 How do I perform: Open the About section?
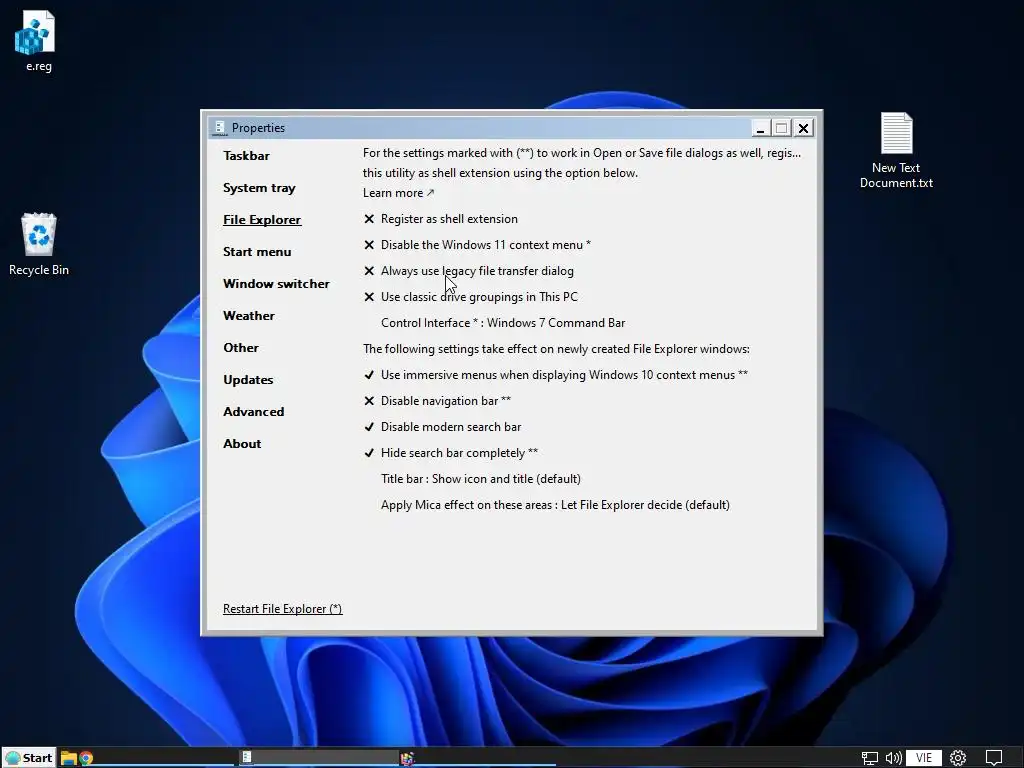coord(242,443)
